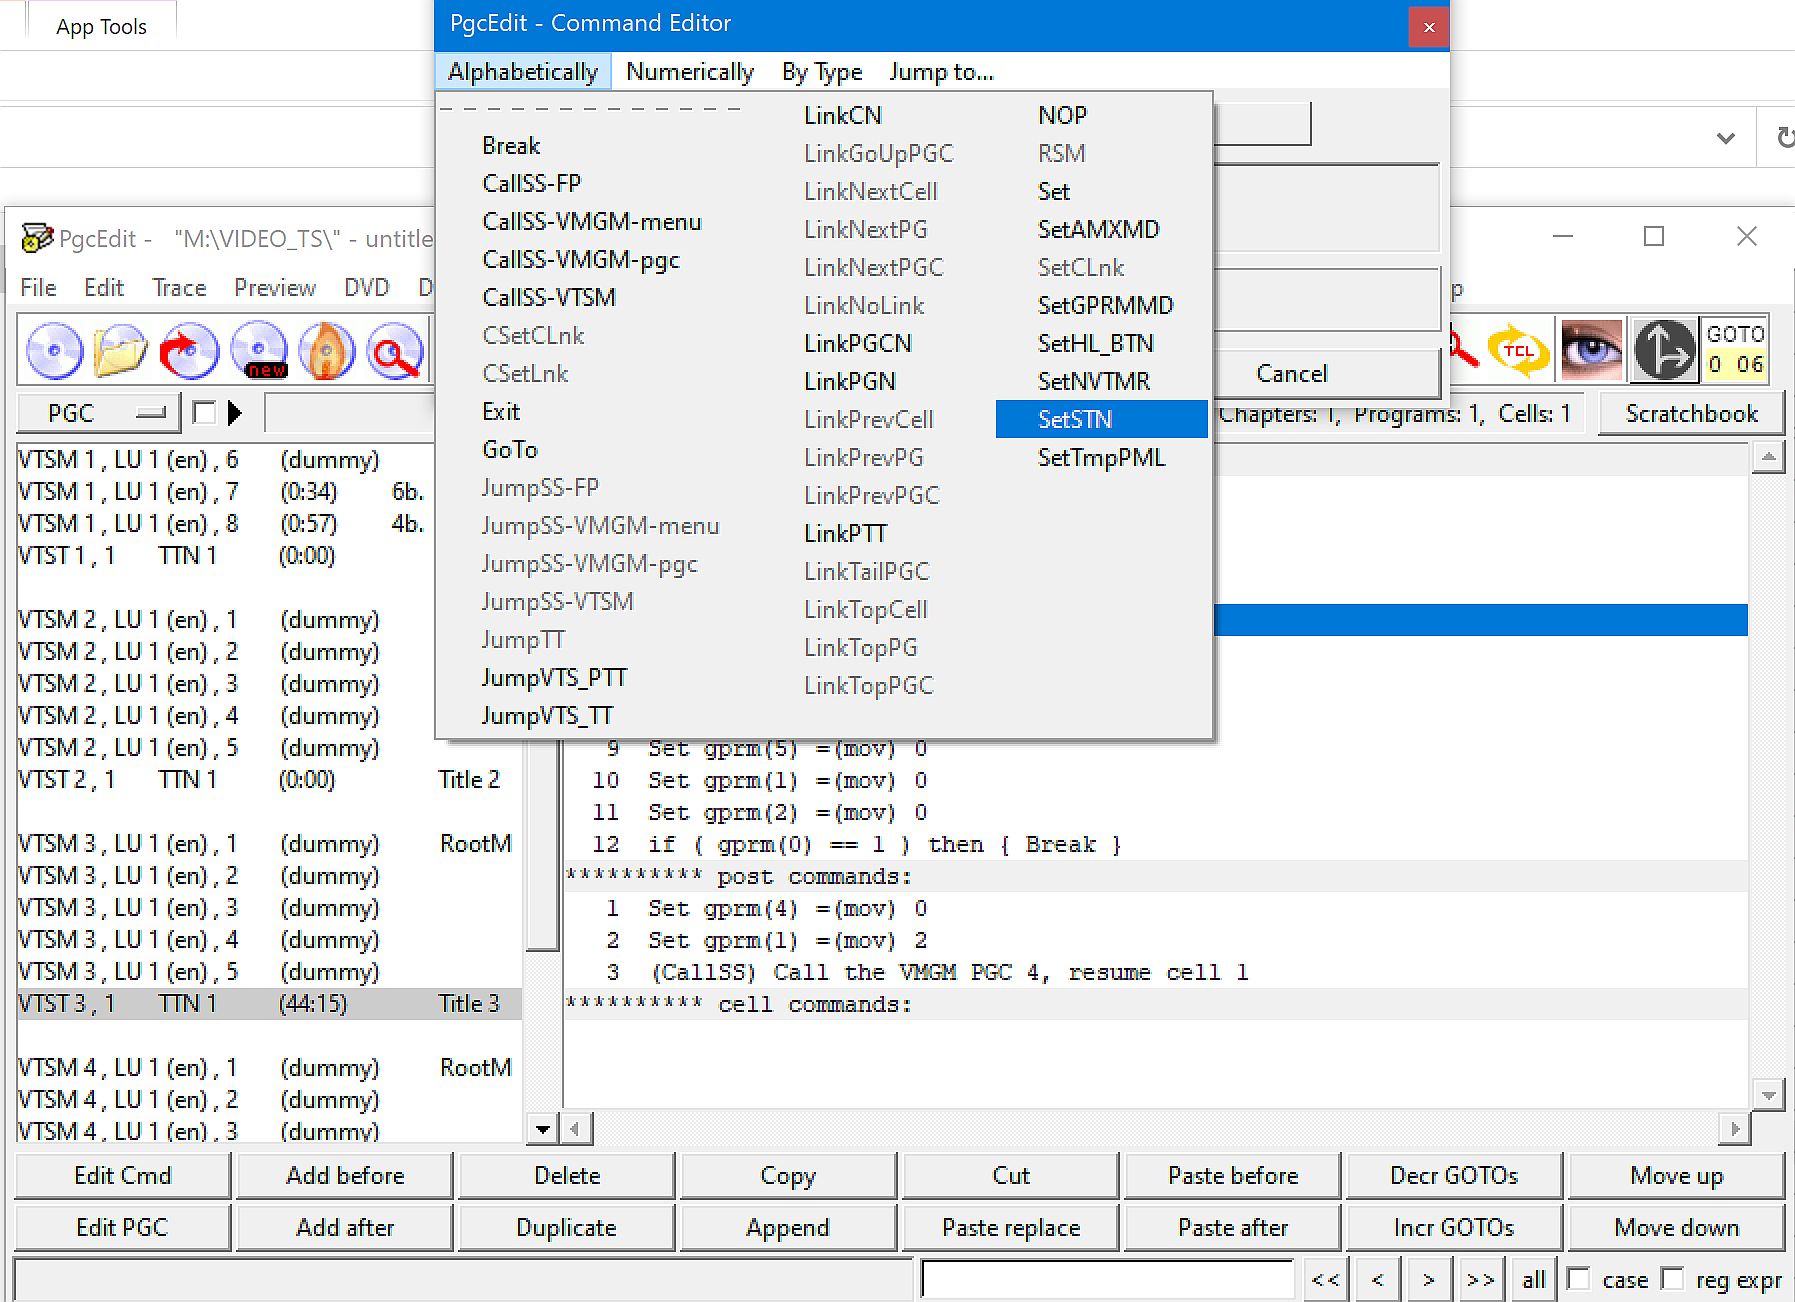Viewport: 1795px width, 1302px height.
Task: Select SetSTN from the command list
Action: coord(1075,419)
